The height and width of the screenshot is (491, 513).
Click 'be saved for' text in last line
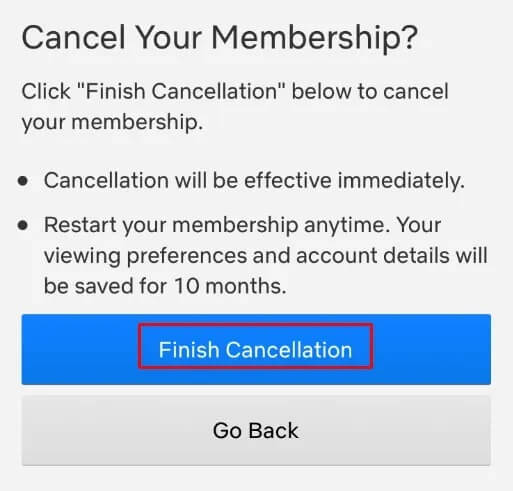[x=106, y=286]
